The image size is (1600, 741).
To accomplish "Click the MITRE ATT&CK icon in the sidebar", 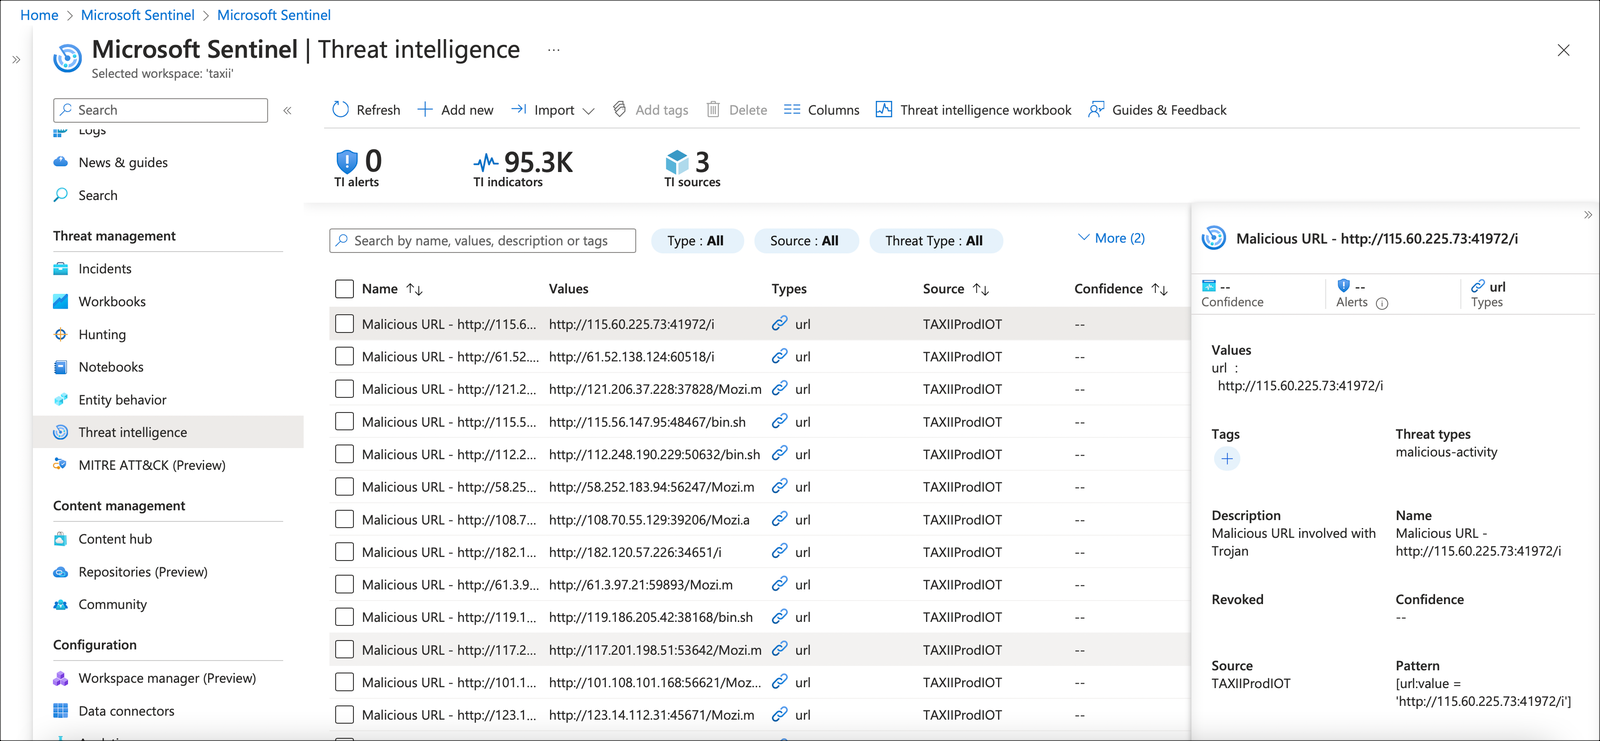I will pos(61,465).
